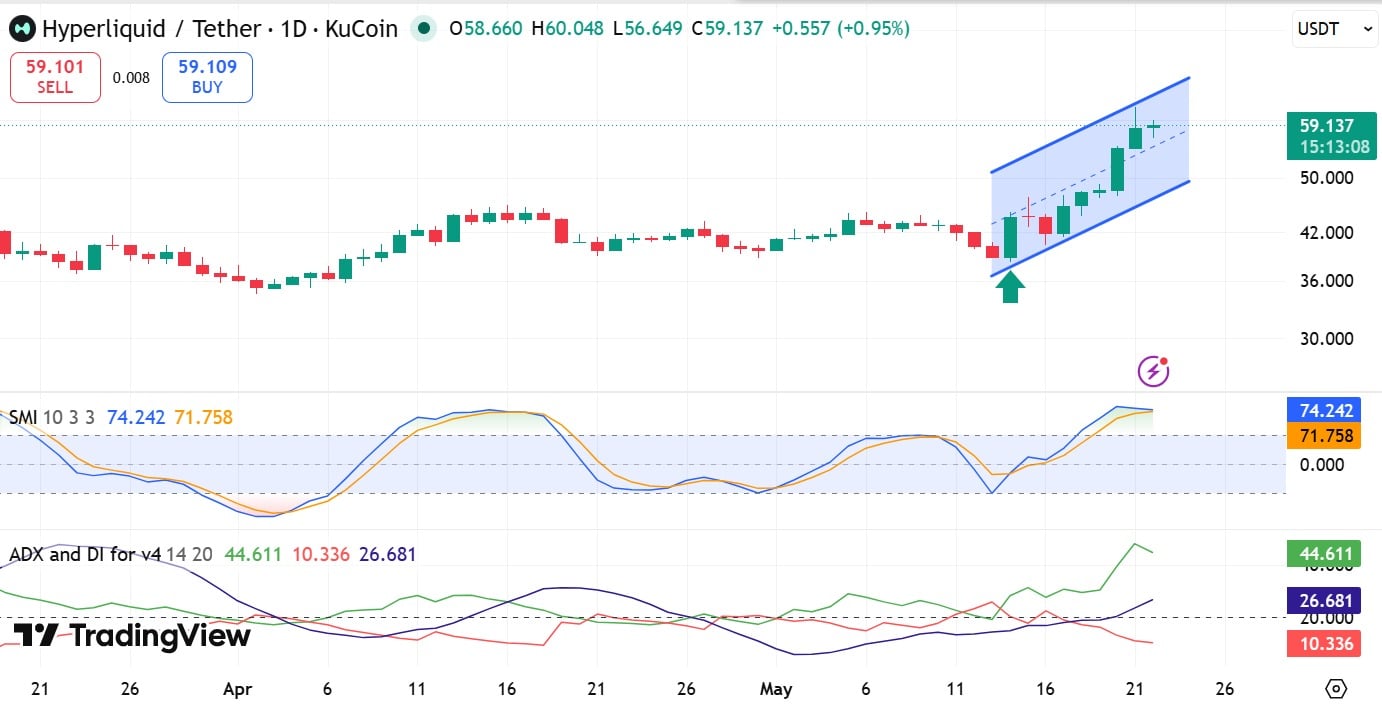Click the 30.000 price axis label
This screenshot has height=706, width=1382.
(1326, 338)
